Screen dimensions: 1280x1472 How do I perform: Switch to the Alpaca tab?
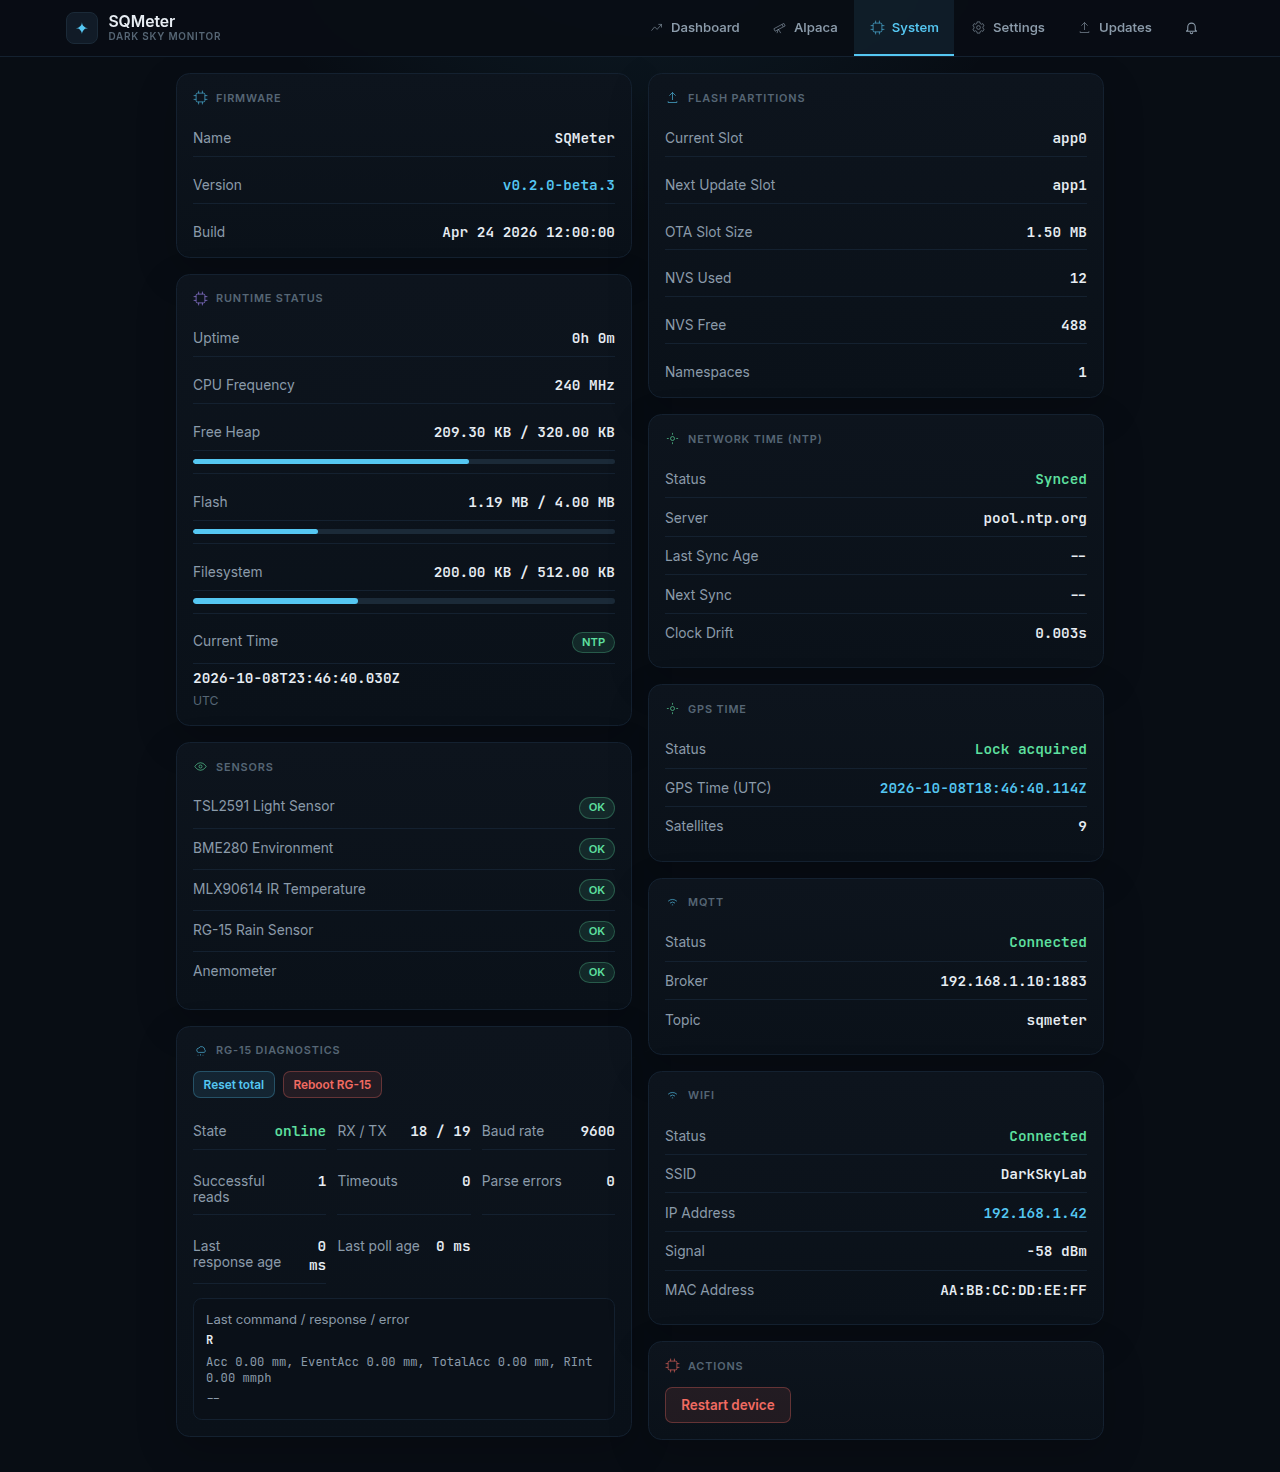click(805, 28)
